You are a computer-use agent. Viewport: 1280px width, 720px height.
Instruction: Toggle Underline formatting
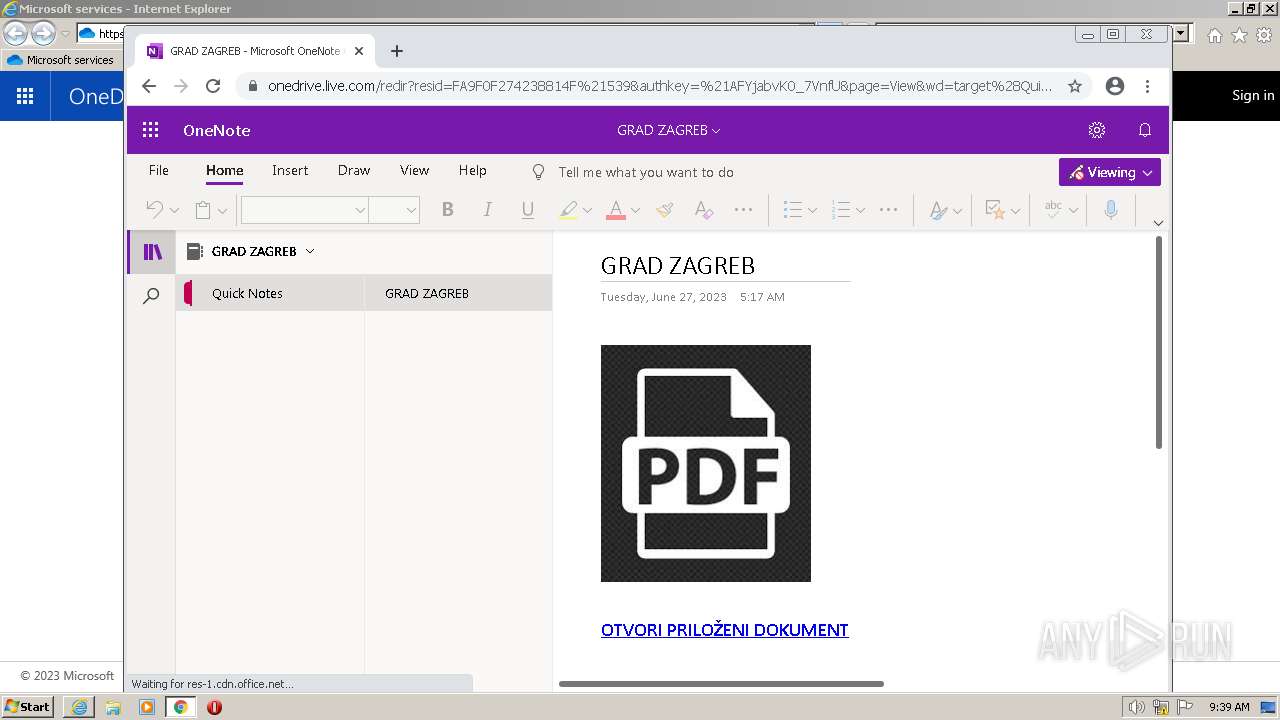click(527, 209)
